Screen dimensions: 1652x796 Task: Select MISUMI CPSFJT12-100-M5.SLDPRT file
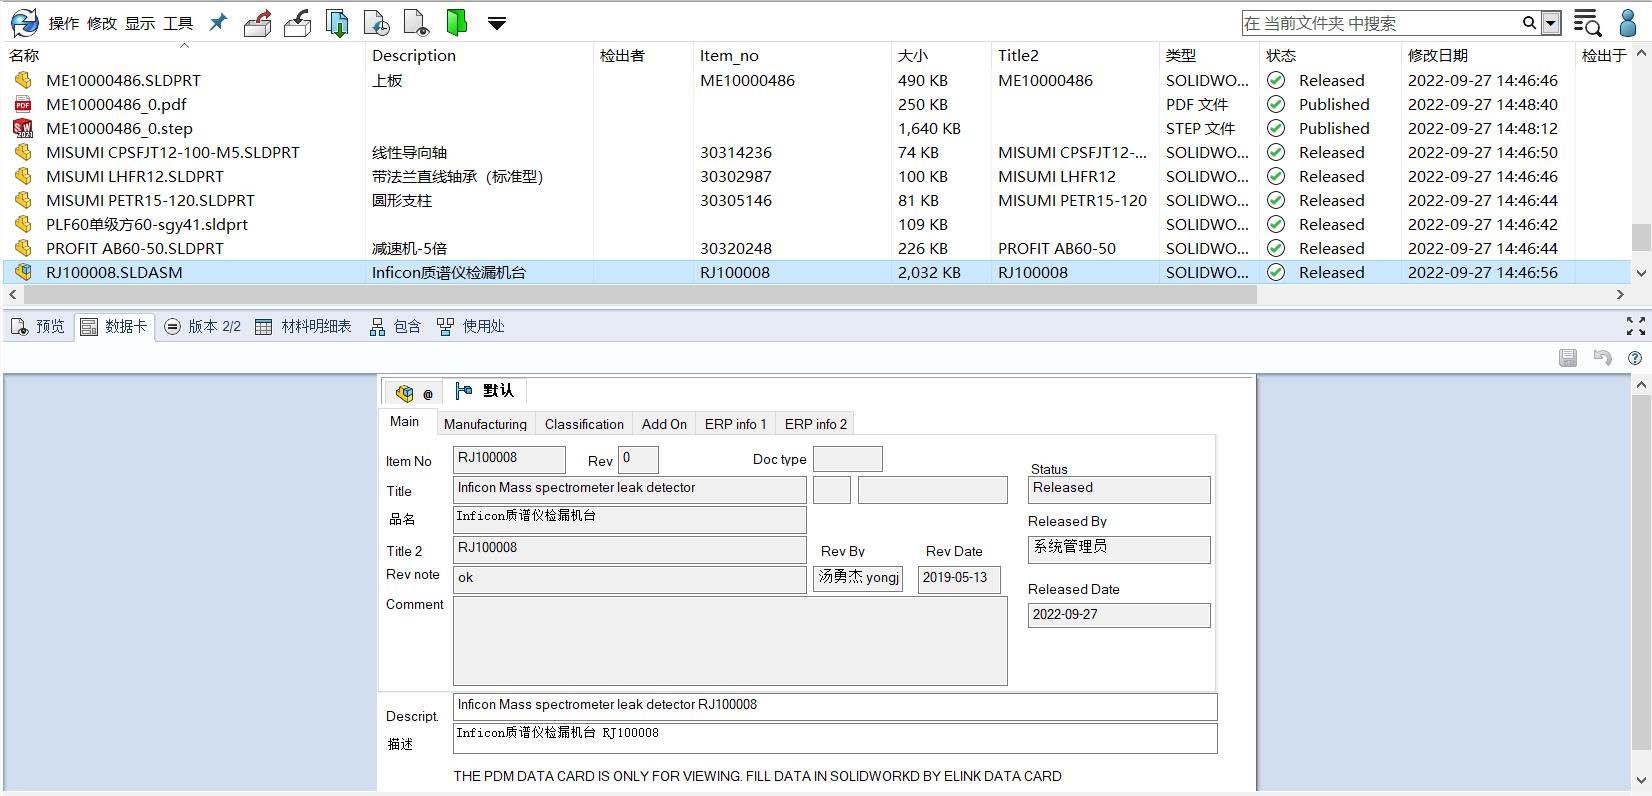click(173, 153)
